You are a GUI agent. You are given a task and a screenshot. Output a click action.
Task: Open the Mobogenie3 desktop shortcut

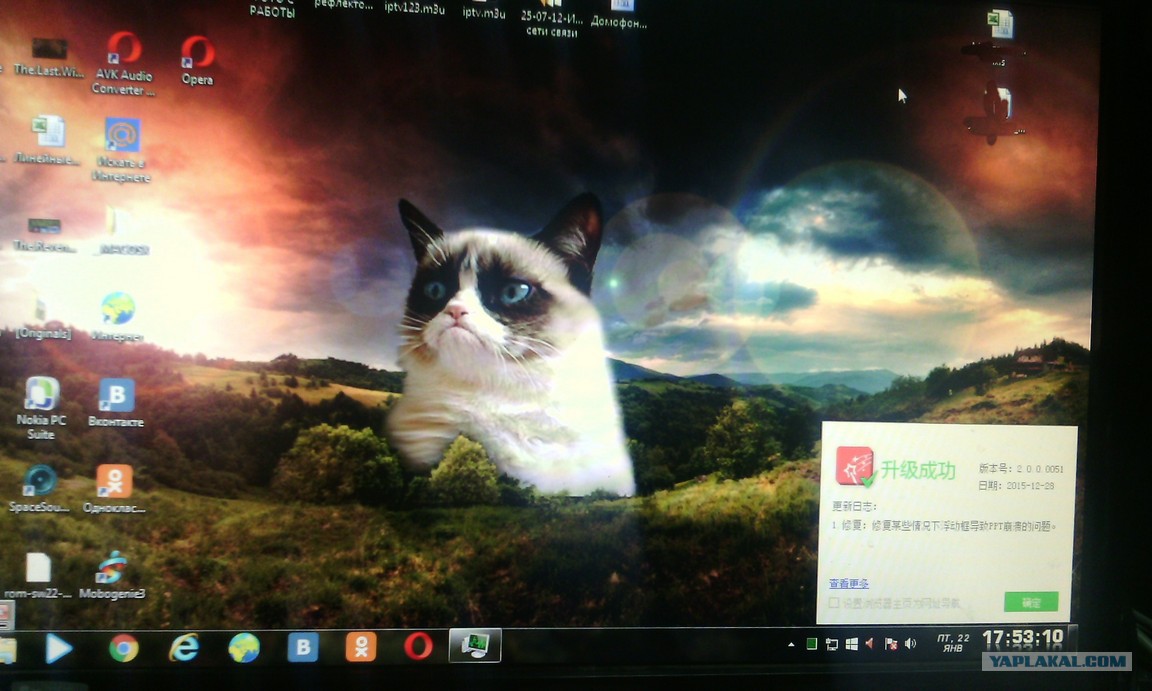point(112,576)
